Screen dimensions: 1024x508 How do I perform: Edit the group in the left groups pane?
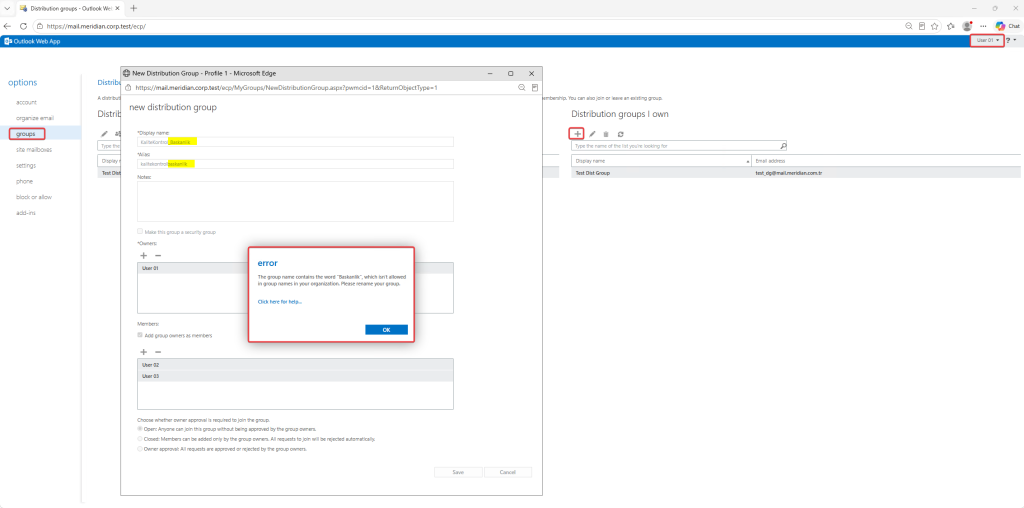point(104,133)
